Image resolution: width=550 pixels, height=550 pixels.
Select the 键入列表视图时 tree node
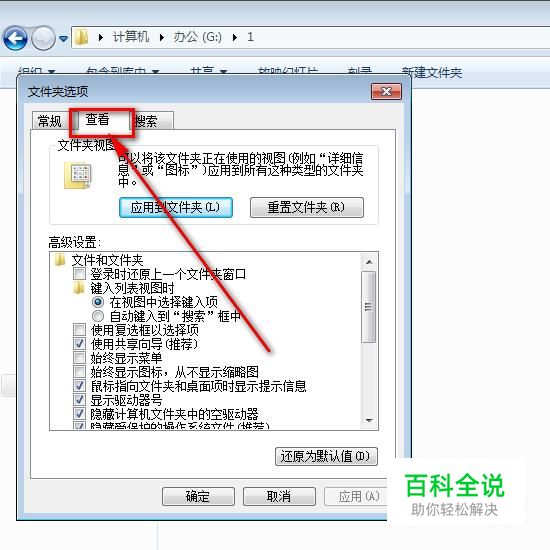[132, 288]
